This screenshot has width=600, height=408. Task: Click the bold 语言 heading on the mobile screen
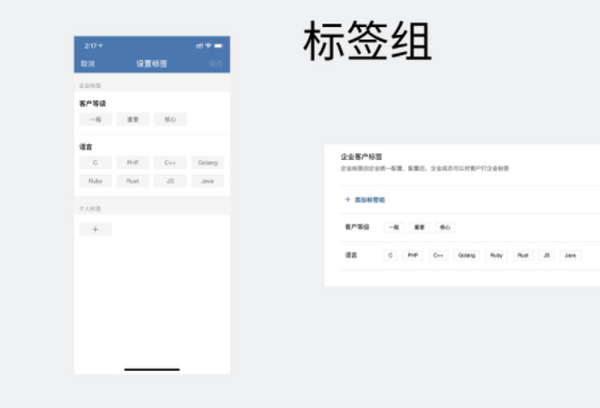[86, 147]
